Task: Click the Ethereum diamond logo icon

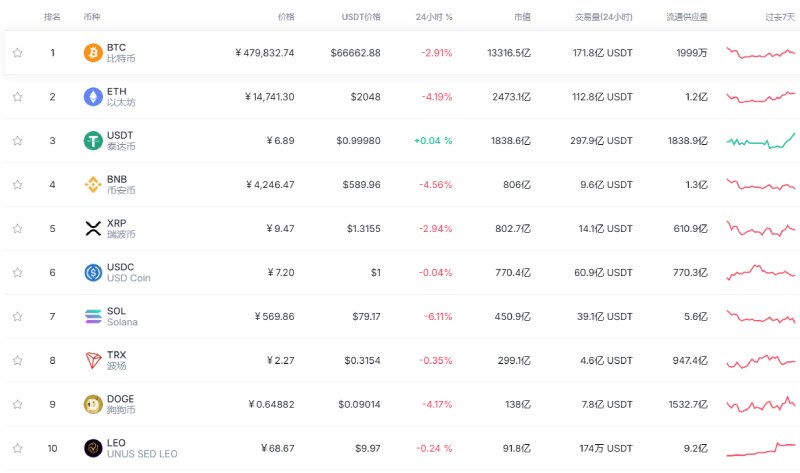Action: 93,97
